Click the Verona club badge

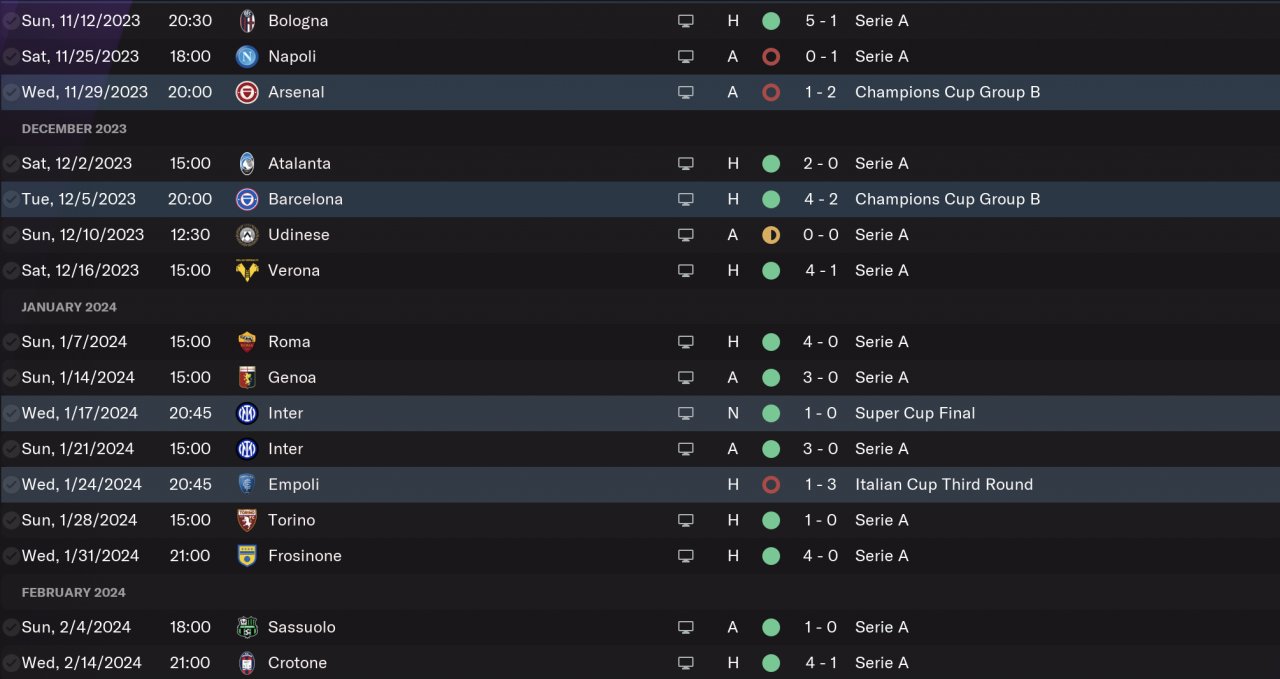[247, 271]
